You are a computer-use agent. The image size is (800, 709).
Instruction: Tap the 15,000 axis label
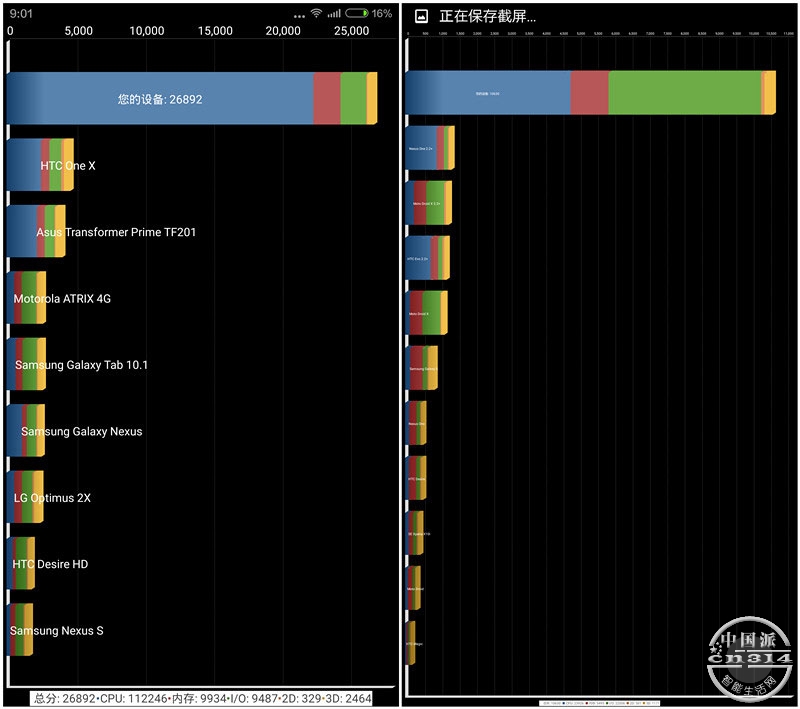pyautogui.click(x=215, y=31)
